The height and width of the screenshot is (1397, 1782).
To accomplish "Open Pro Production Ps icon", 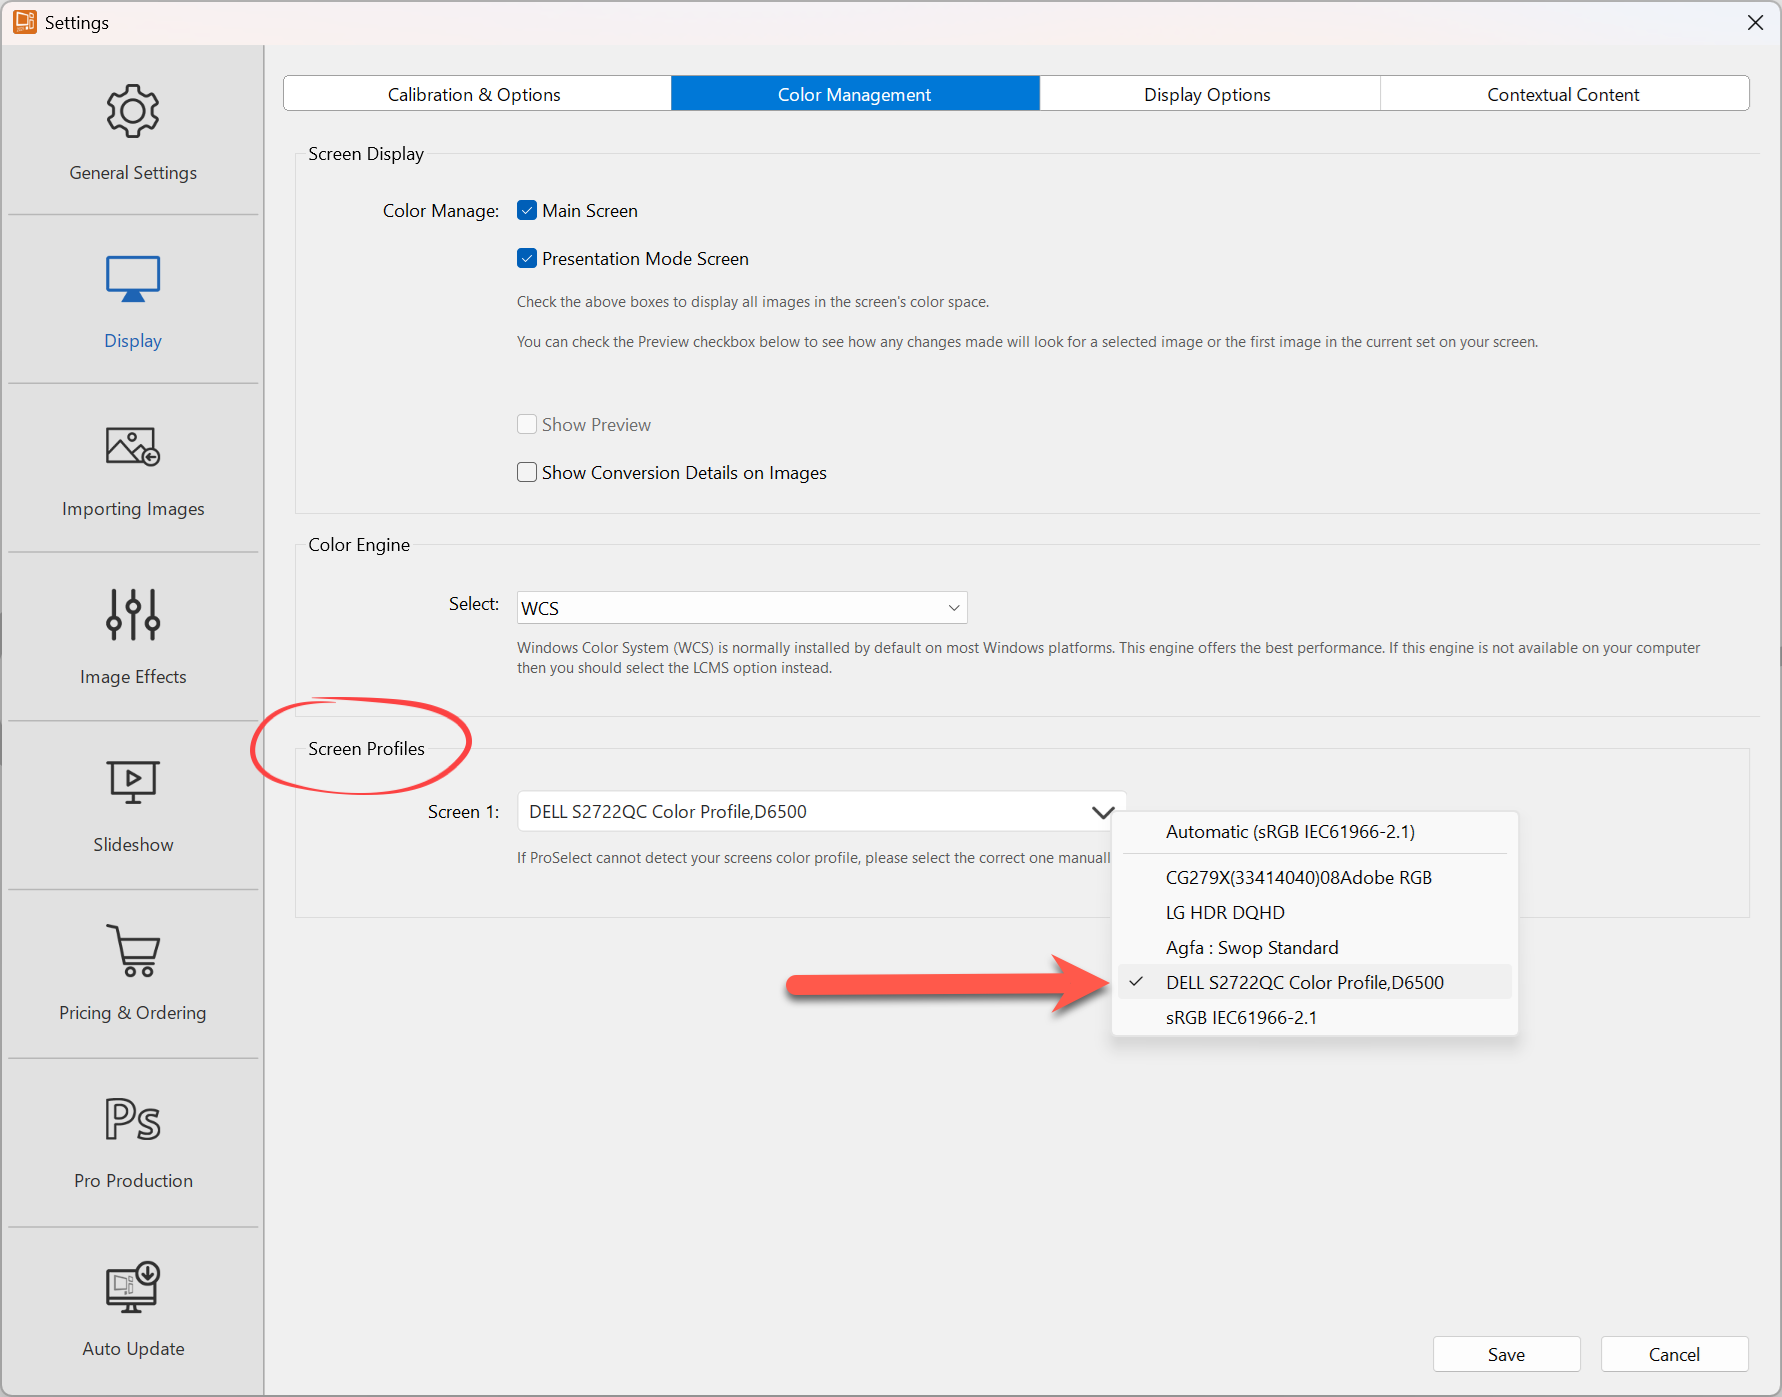I will (133, 1119).
